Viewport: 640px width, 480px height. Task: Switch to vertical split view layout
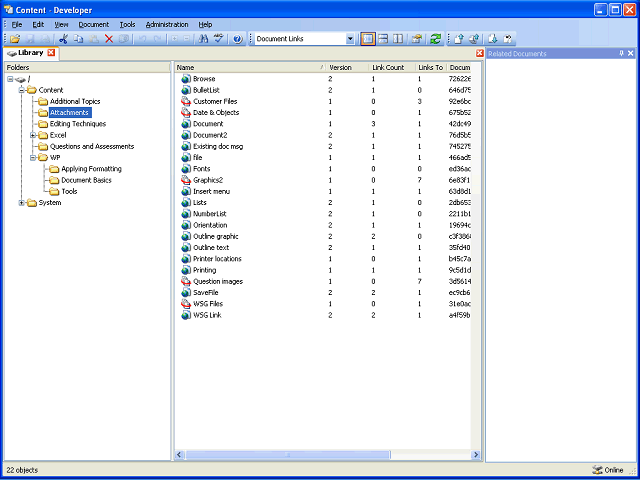coord(398,39)
